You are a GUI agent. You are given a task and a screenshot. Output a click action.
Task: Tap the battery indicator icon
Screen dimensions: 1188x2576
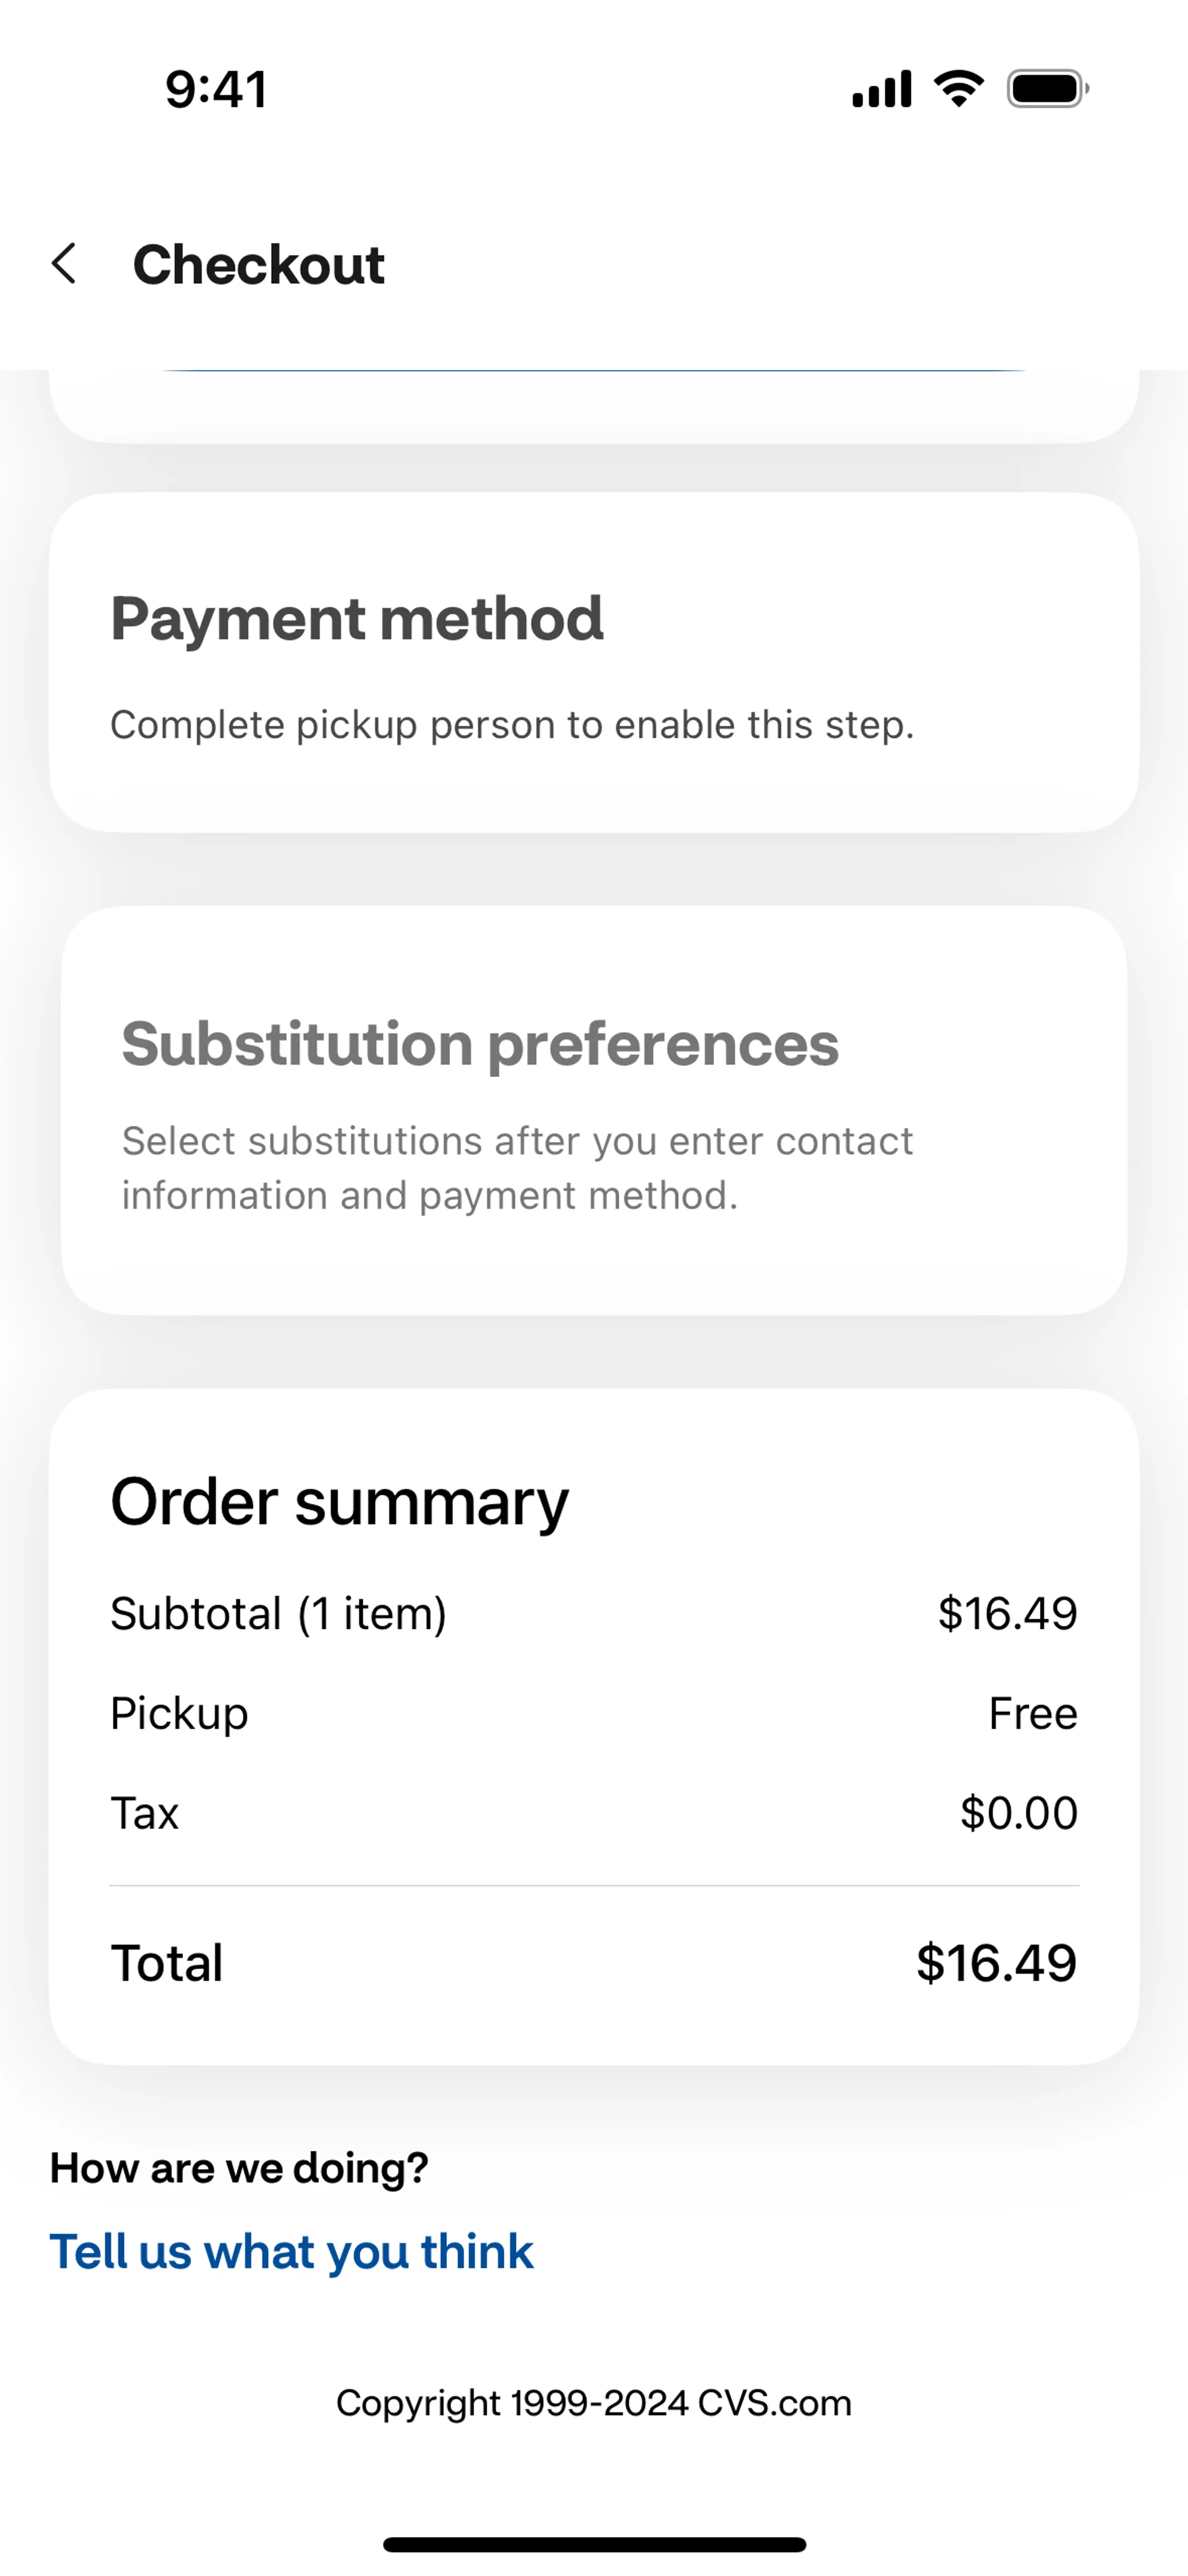click(1047, 89)
